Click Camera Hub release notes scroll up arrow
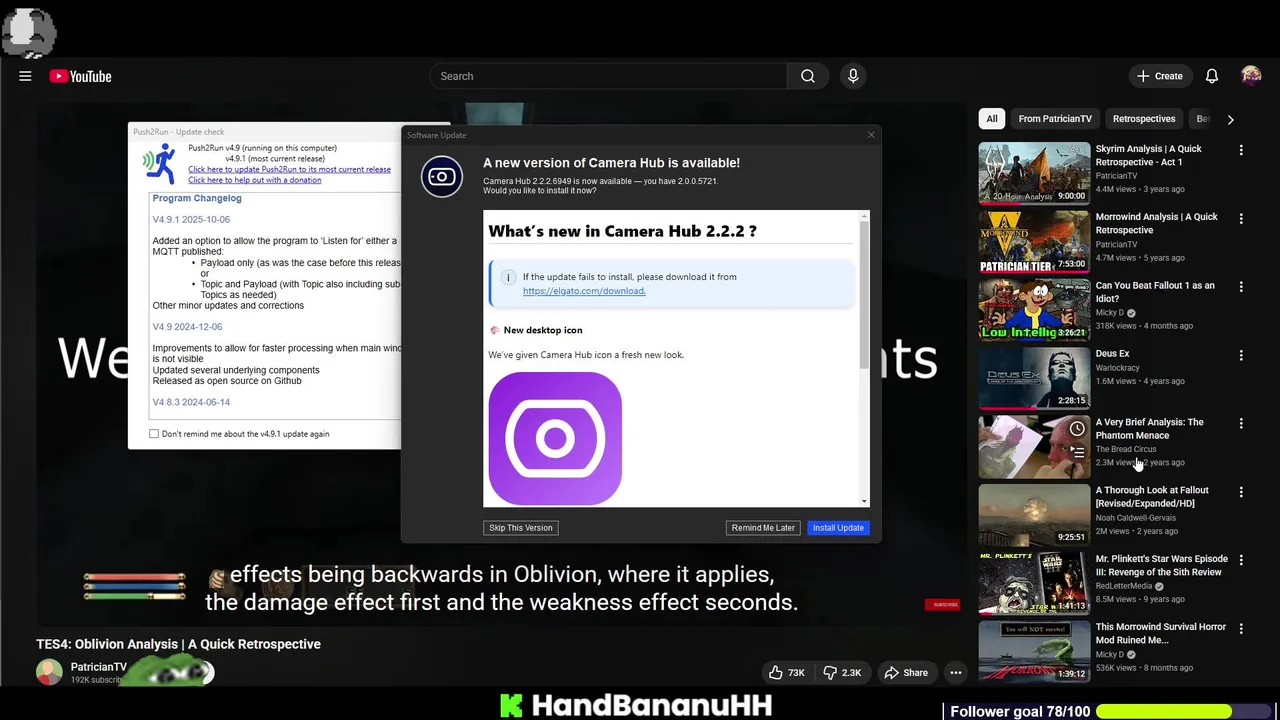Screen dimensions: 1280x720 tap(865, 216)
